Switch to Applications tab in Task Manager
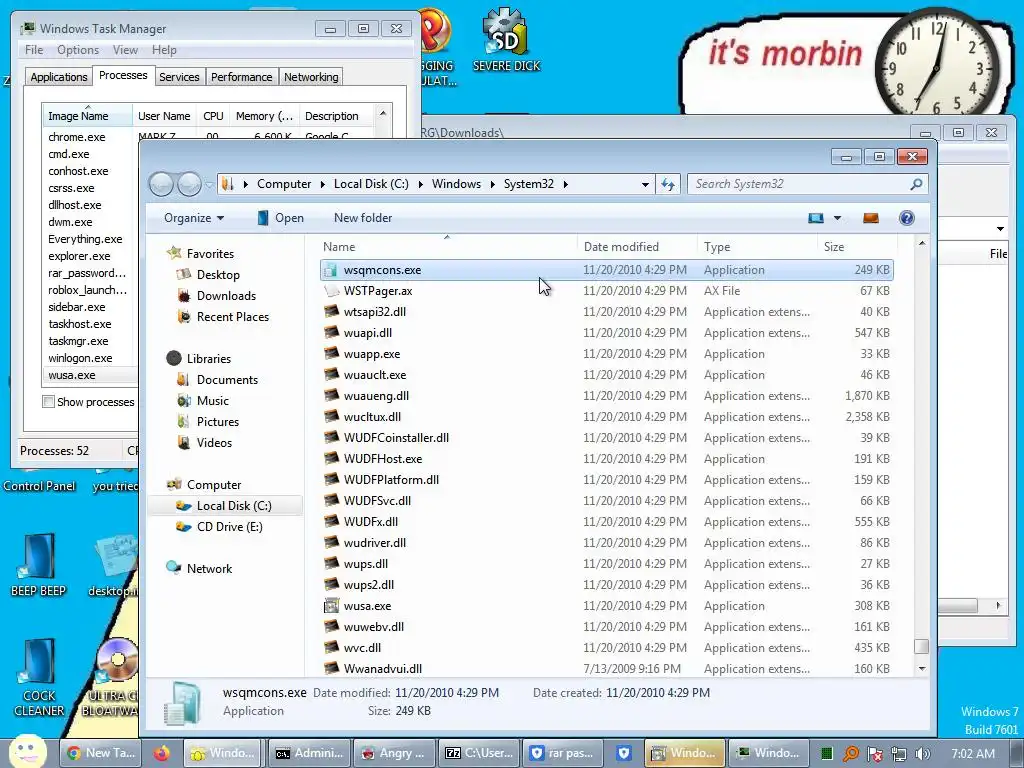Screen dimensions: 1024x768 click(59, 77)
